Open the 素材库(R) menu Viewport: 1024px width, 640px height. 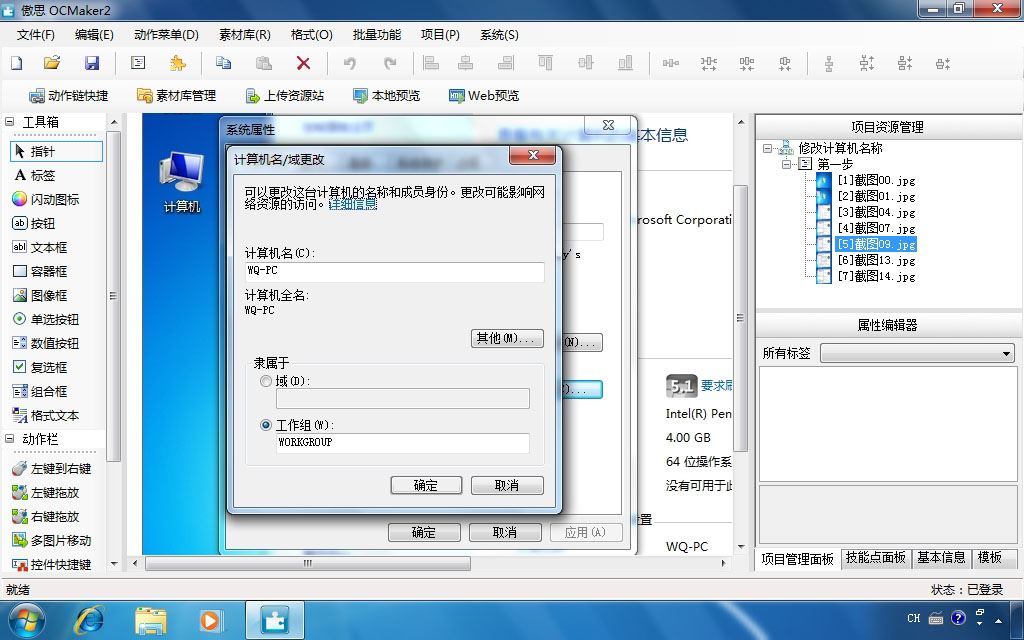pos(245,35)
